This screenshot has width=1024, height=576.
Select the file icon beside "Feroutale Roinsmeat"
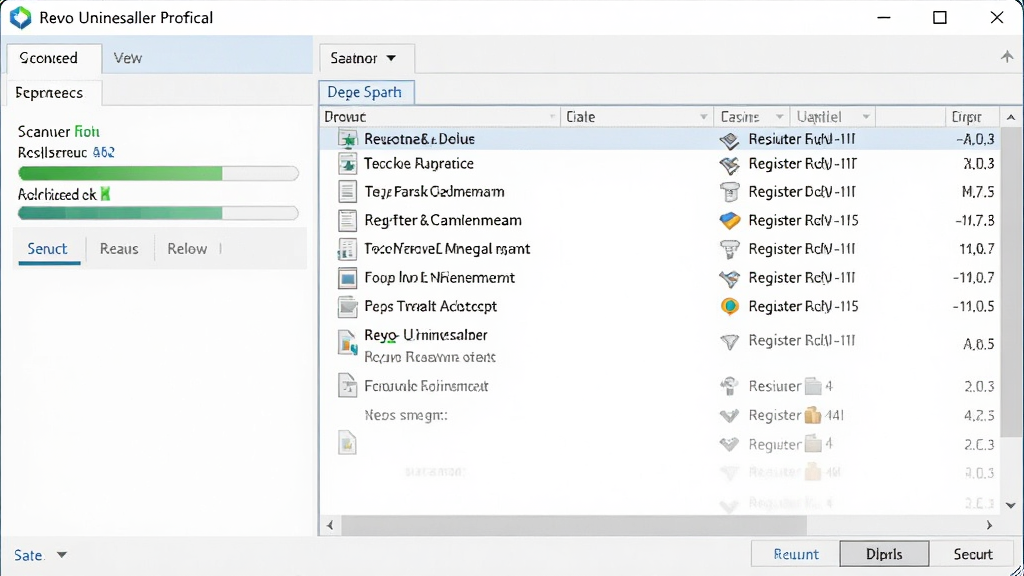click(x=347, y=386)
